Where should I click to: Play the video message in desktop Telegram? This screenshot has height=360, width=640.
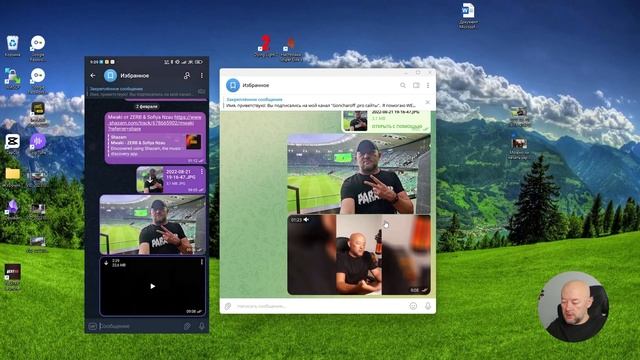[x=359, y=255]
